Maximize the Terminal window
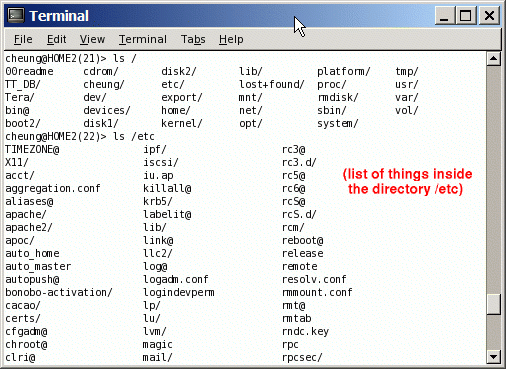This screenshot has height=369, width=506. (466, 16)
